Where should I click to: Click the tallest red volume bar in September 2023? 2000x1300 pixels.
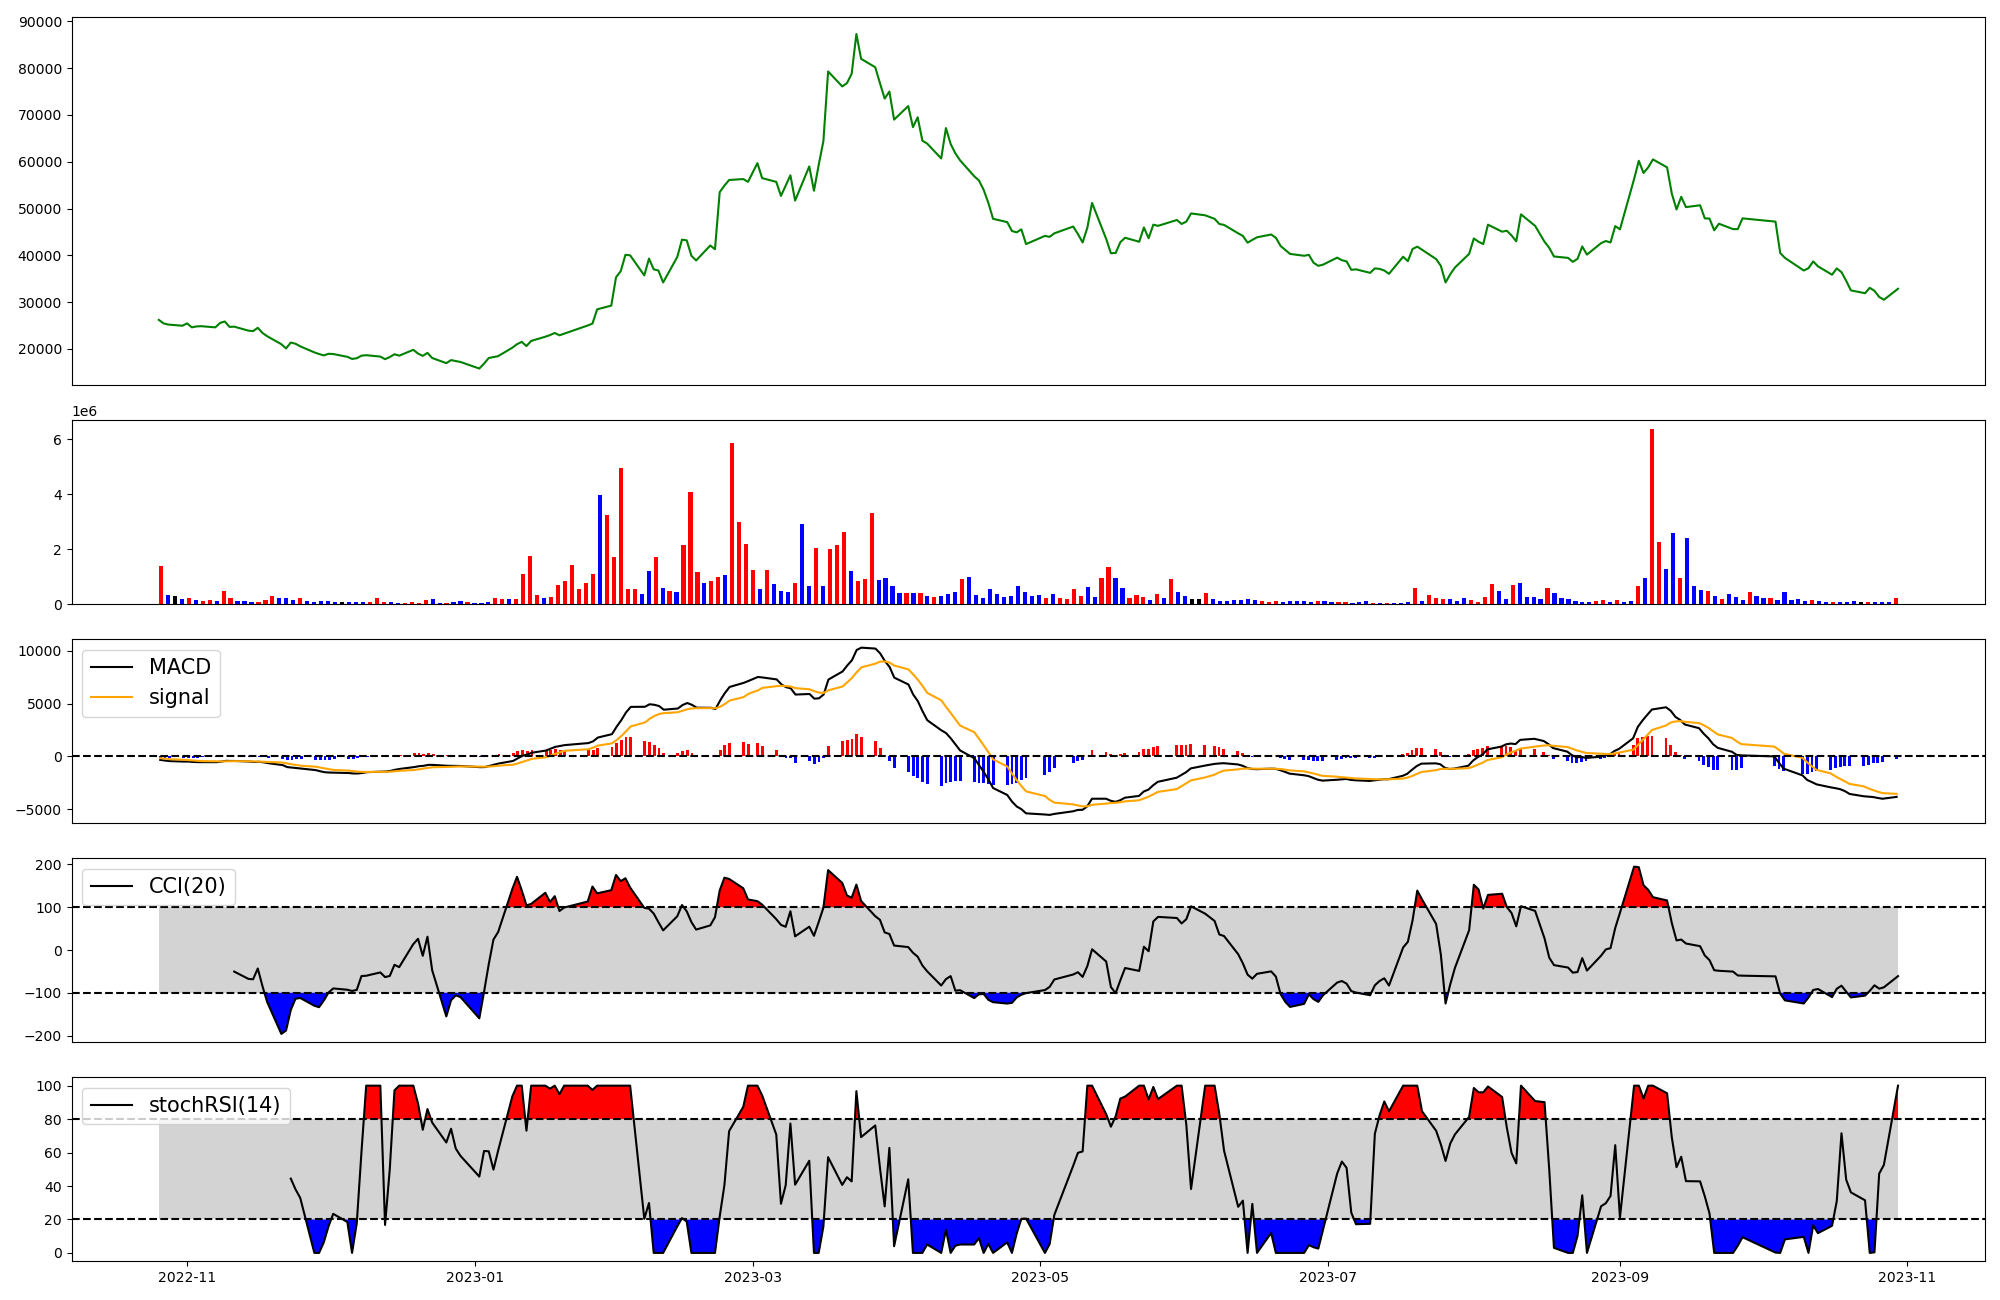click(x=1651, y=515)
